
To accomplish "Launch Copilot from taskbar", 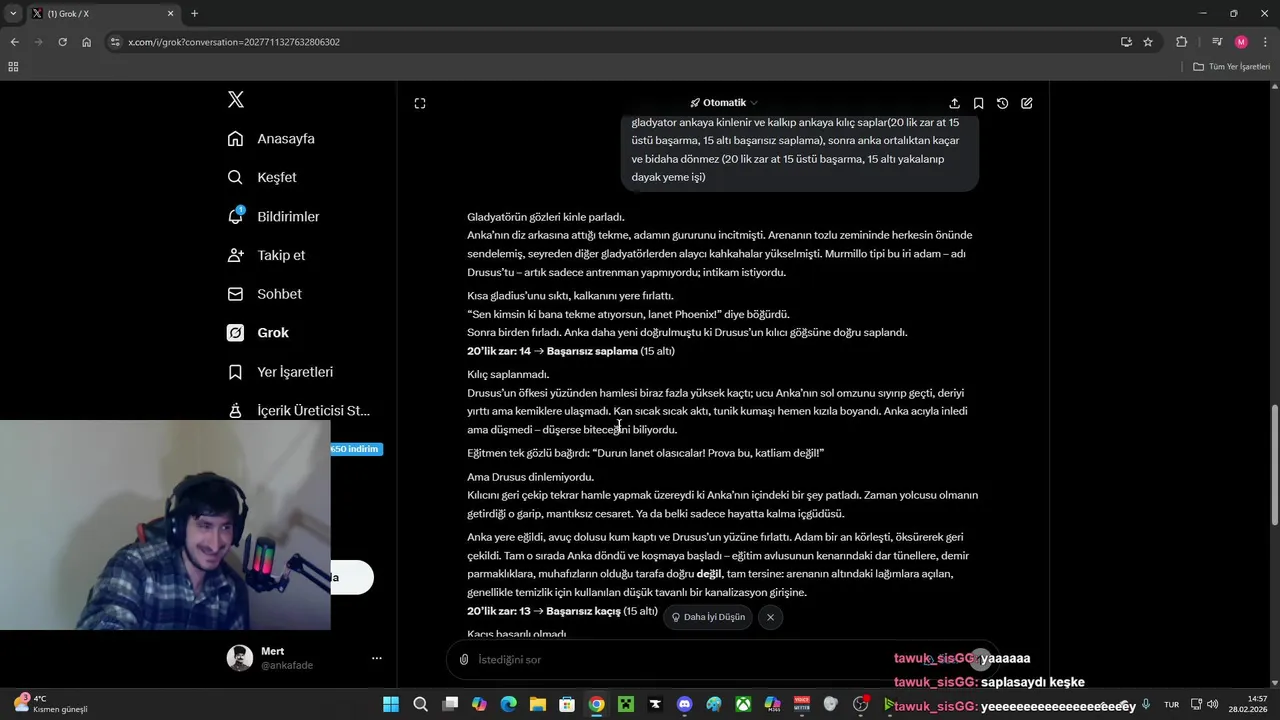I will click(x=479, y=704).
